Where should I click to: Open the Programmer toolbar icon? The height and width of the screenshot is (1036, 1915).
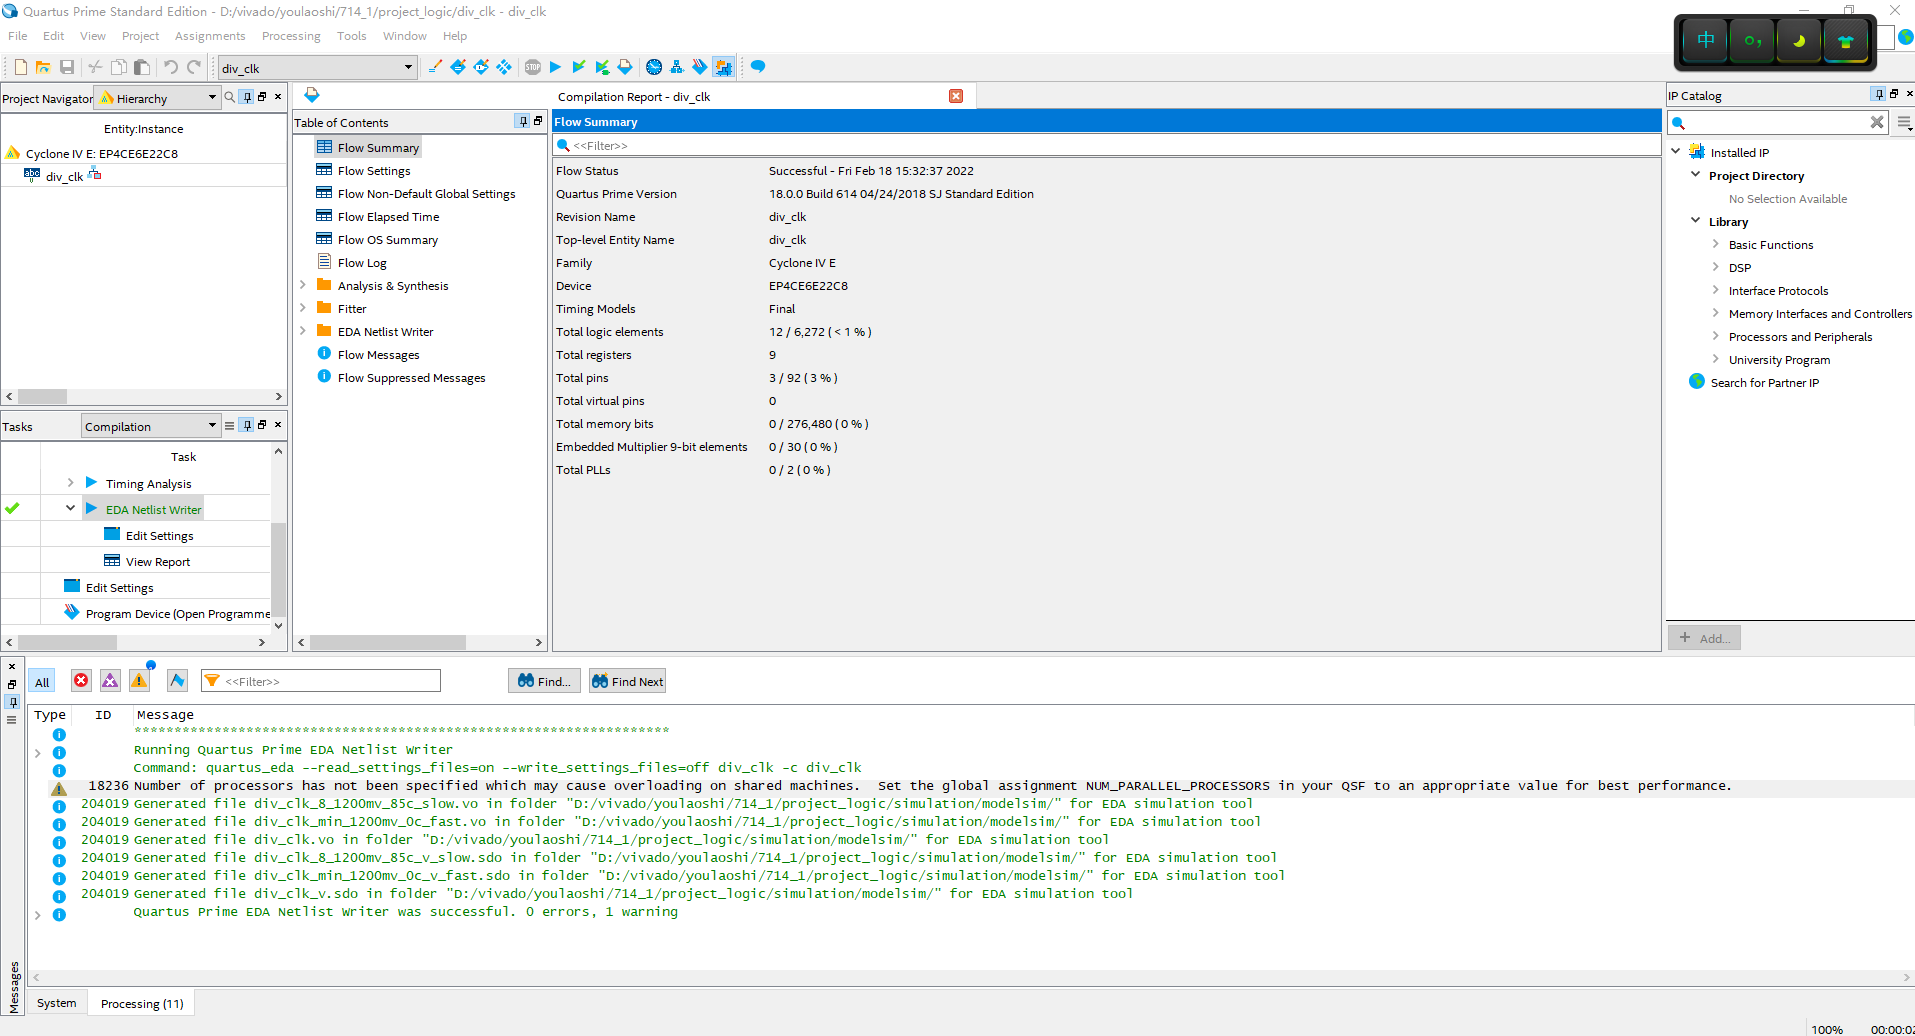click(700, 67)
